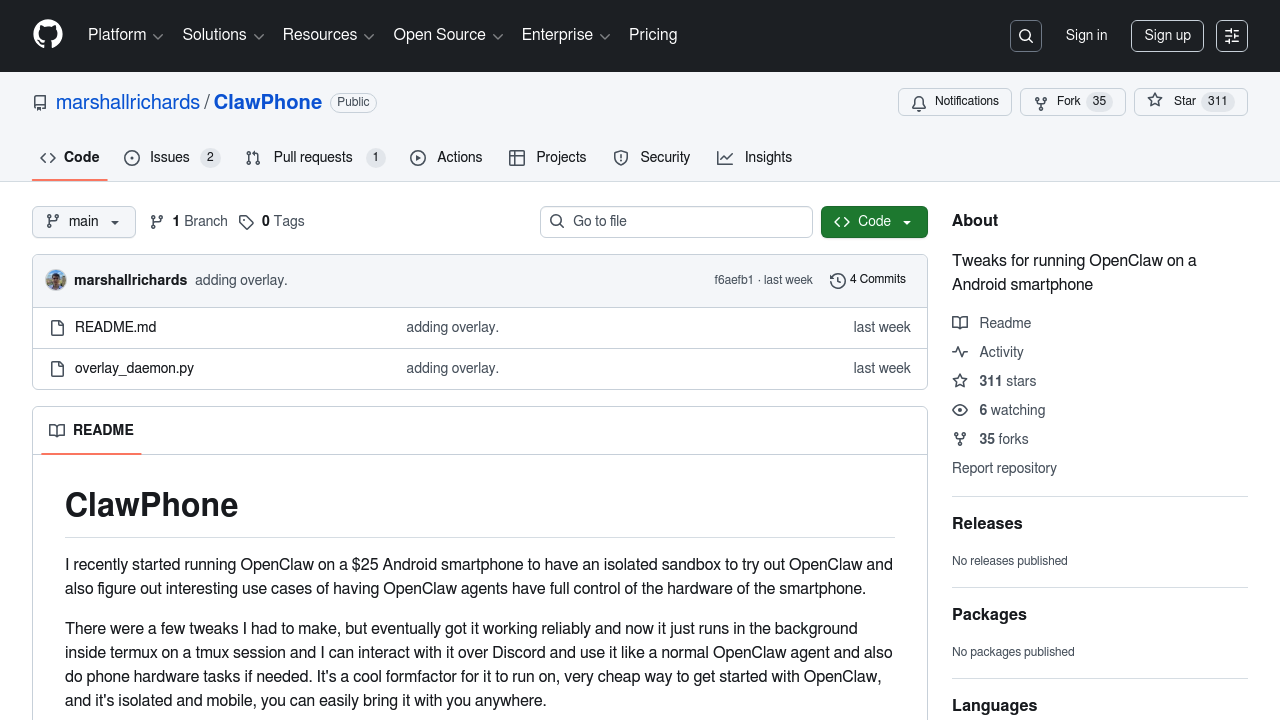Viewport: 1280px width, 720px height.
Task: Open the 4 Commits history
Action: click(x=868, y=280)
